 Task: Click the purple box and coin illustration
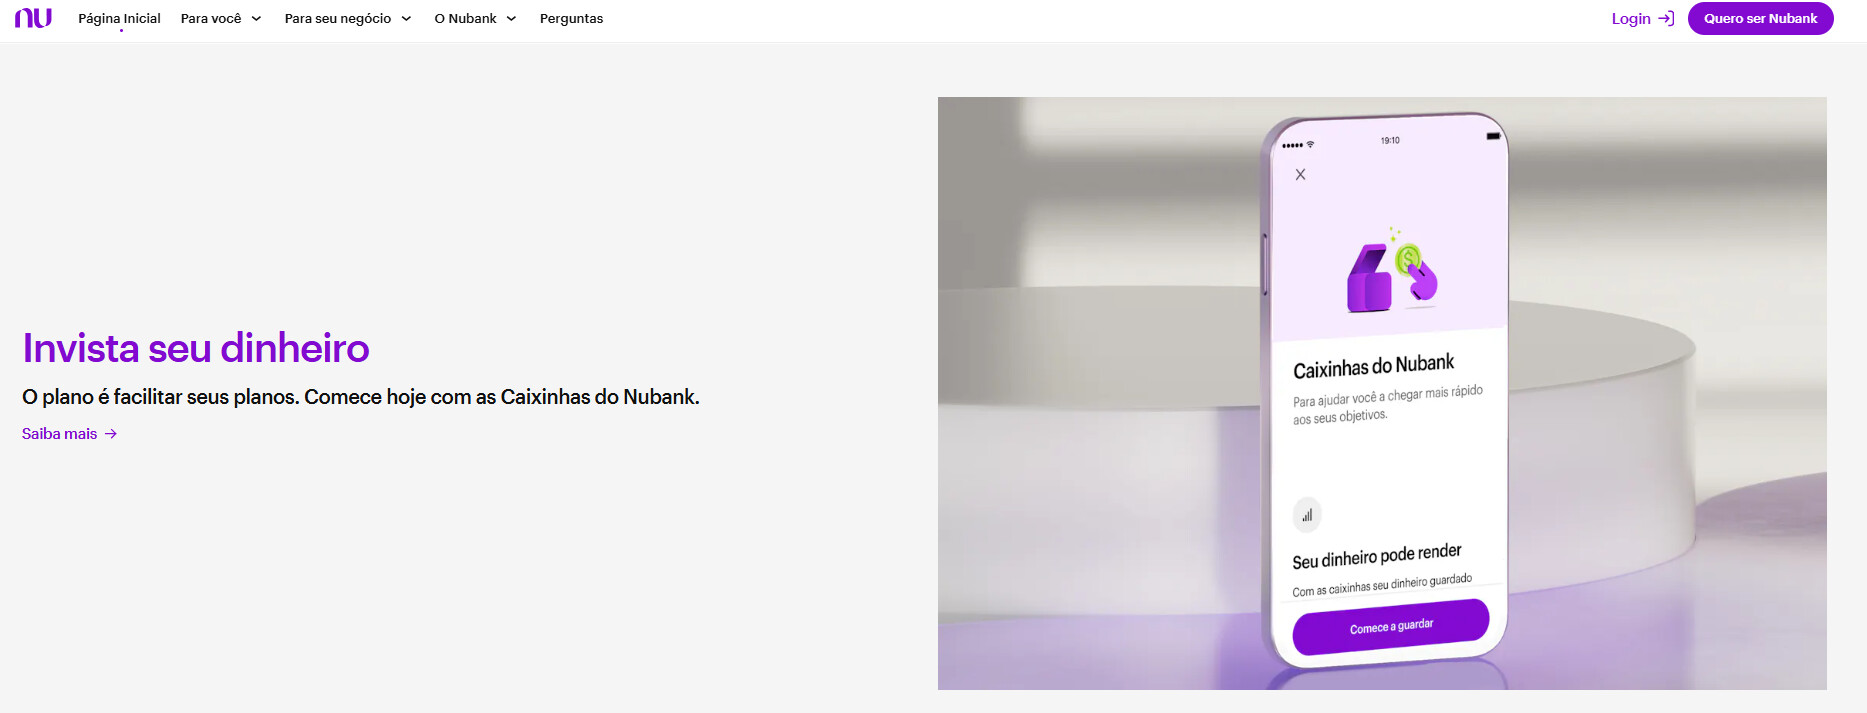tap(1392, 270)
